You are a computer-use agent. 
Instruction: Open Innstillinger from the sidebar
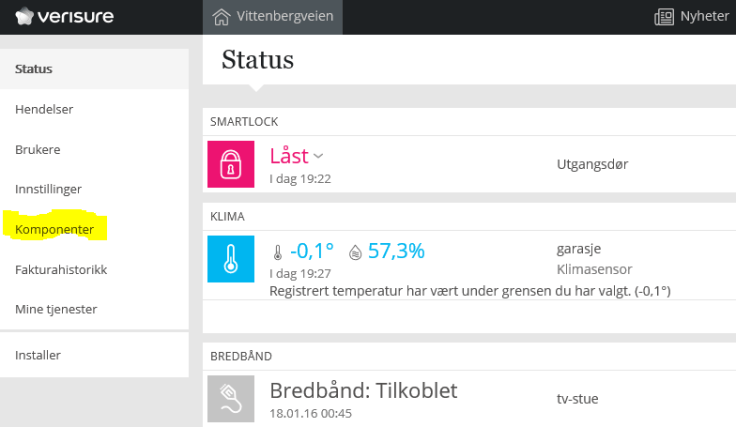coord(48,189)
